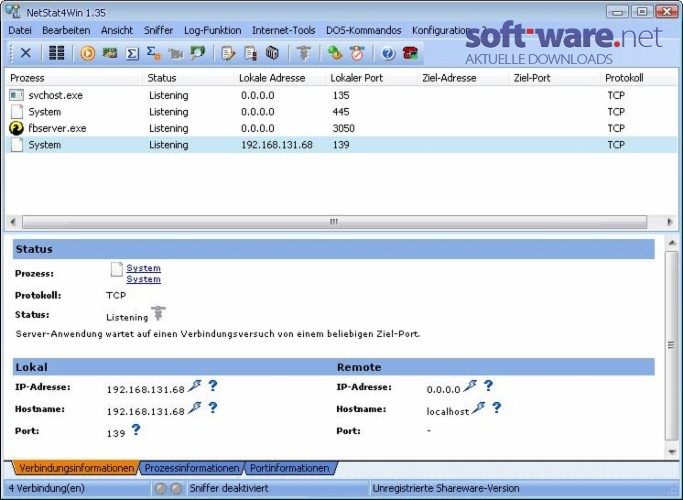Click the list's left scroll arrow
Screen dimensions: 683x500
tap(13, 222)
